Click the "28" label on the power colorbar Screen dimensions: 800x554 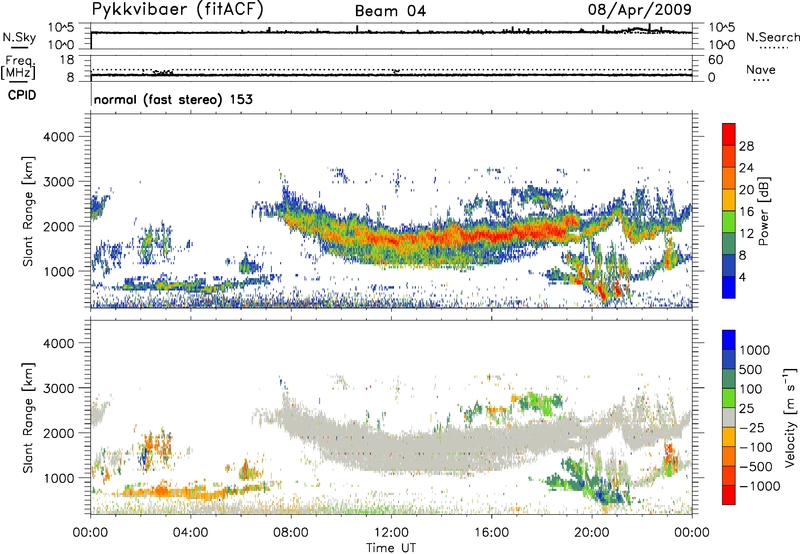pos(746,146)
